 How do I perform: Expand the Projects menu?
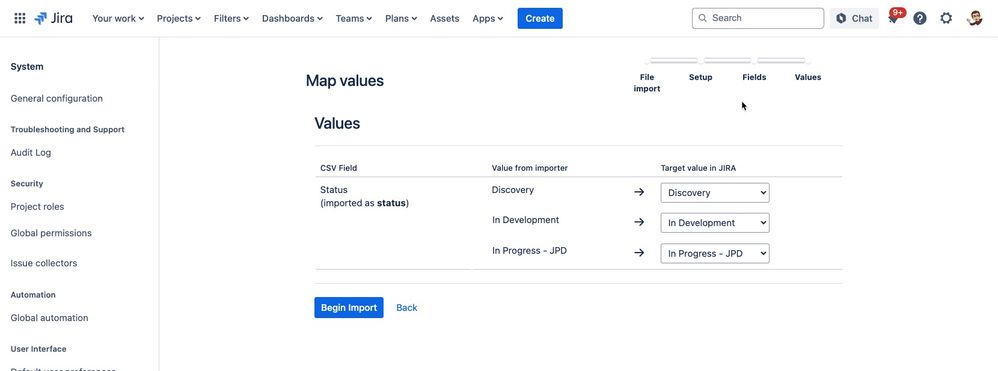point(179,18)
